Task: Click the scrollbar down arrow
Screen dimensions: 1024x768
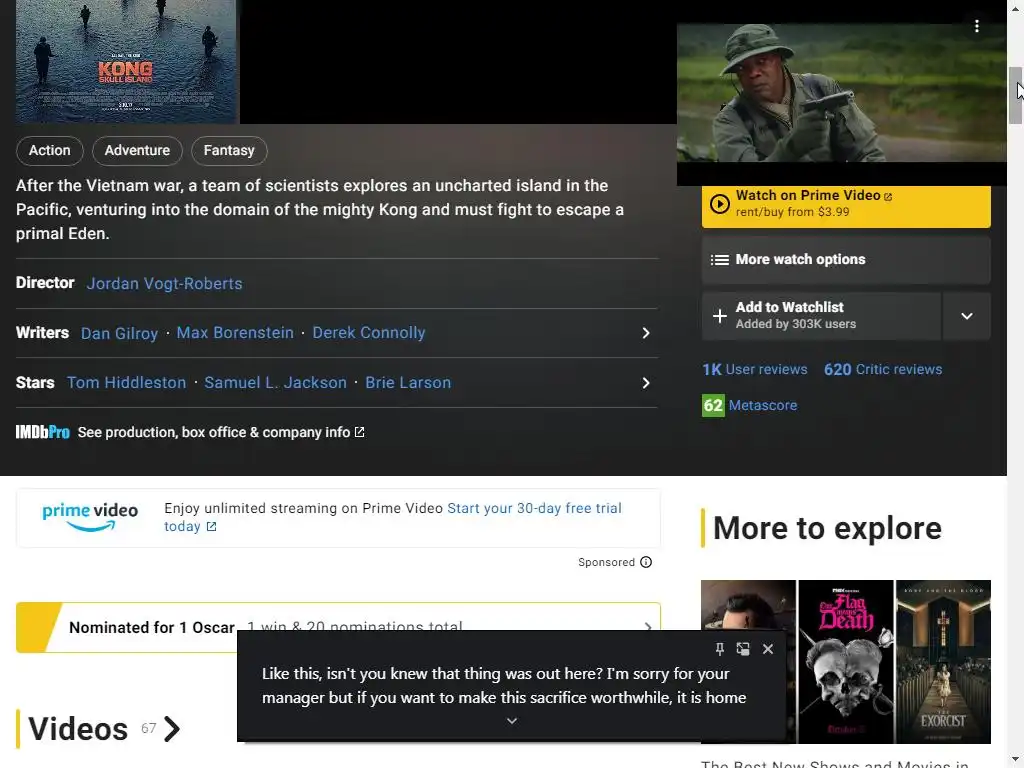Action: (x=1016, y=761)
